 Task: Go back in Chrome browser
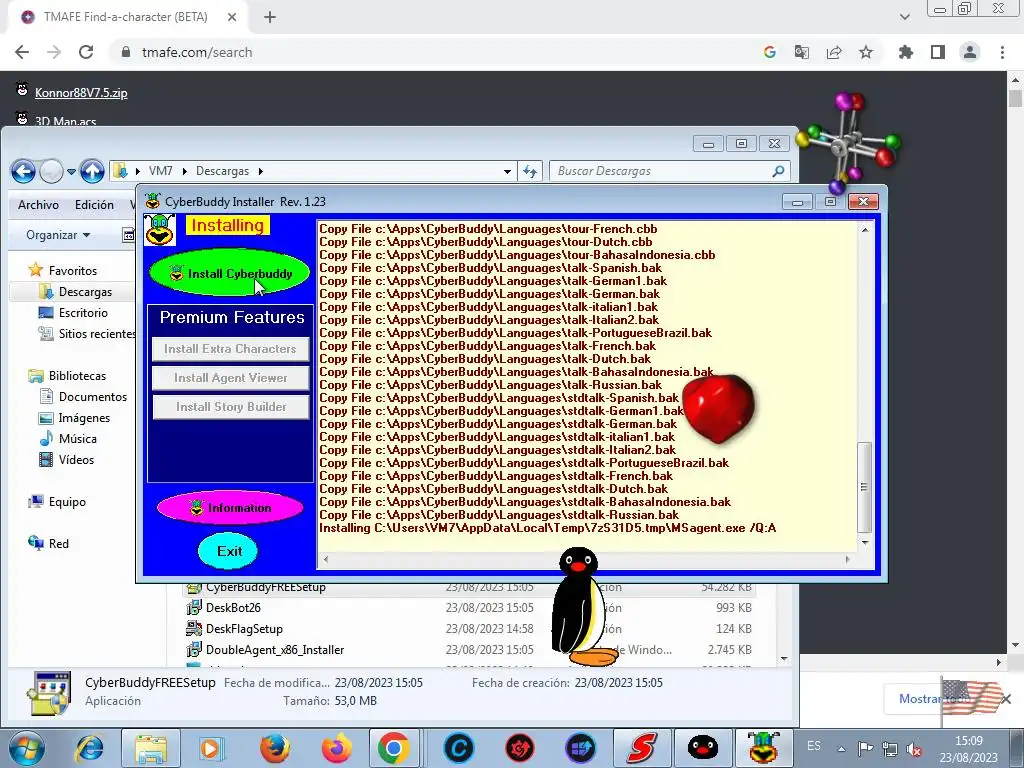point(22,52)
